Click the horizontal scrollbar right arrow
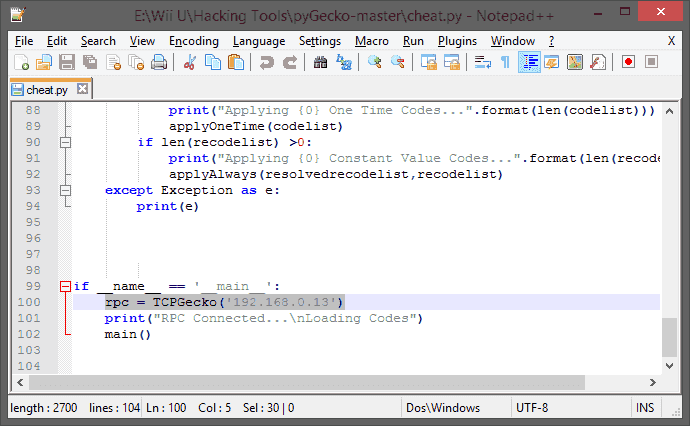690x426 pixels. [x=653, y=382]
